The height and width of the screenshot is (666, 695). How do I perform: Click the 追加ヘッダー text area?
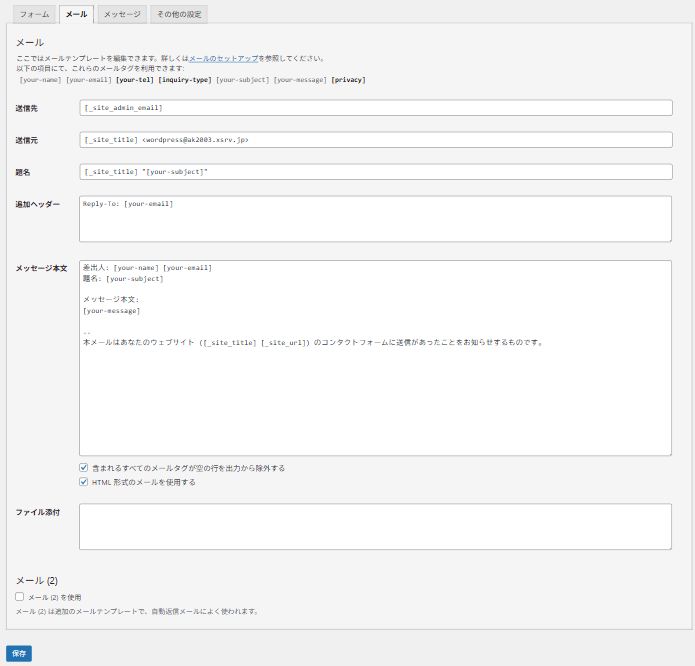pyautogui.click(x=375, y=218)
